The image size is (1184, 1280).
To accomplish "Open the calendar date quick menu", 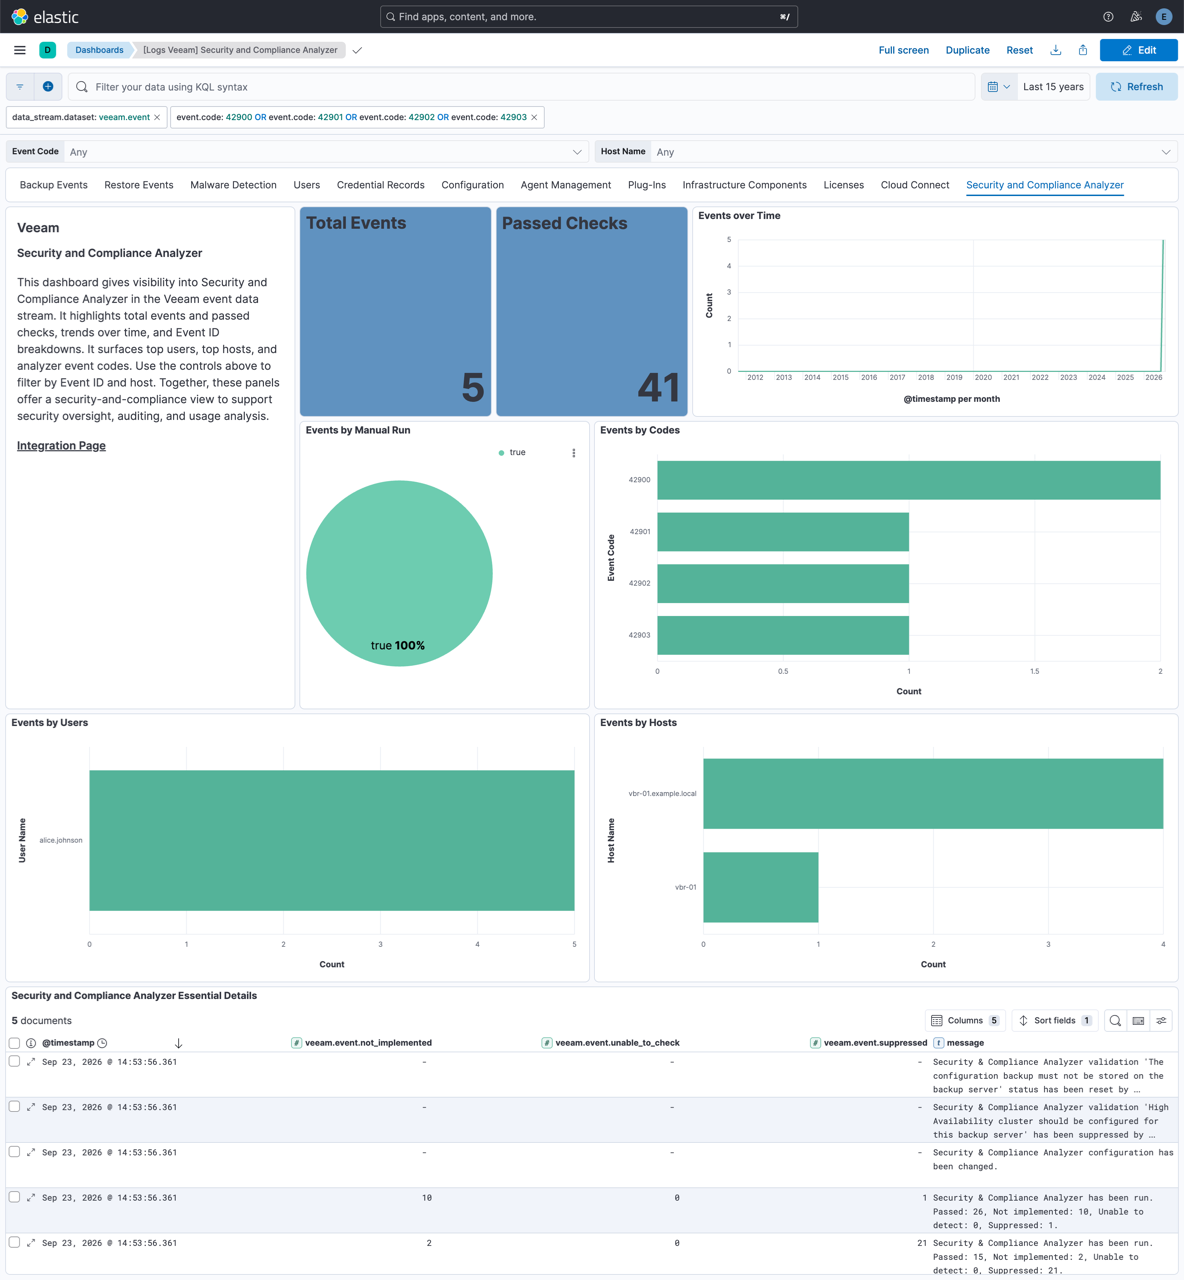I will point(999,87).
